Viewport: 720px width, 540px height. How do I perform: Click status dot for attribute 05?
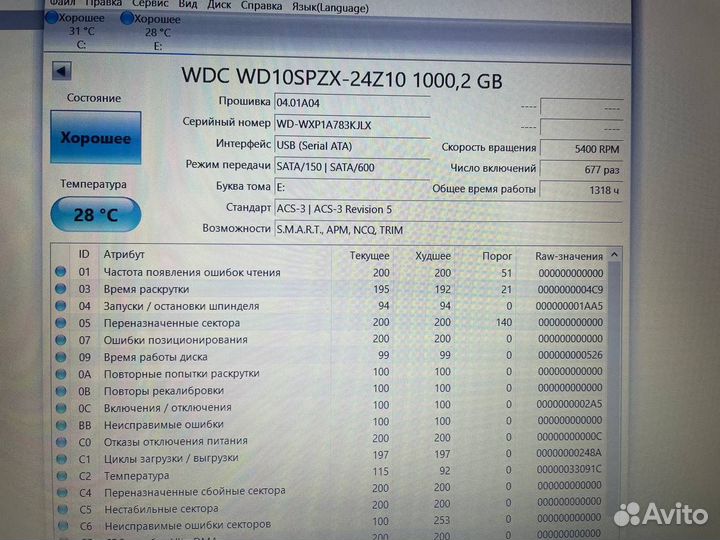pyautogui.click(x=61, y=323)
